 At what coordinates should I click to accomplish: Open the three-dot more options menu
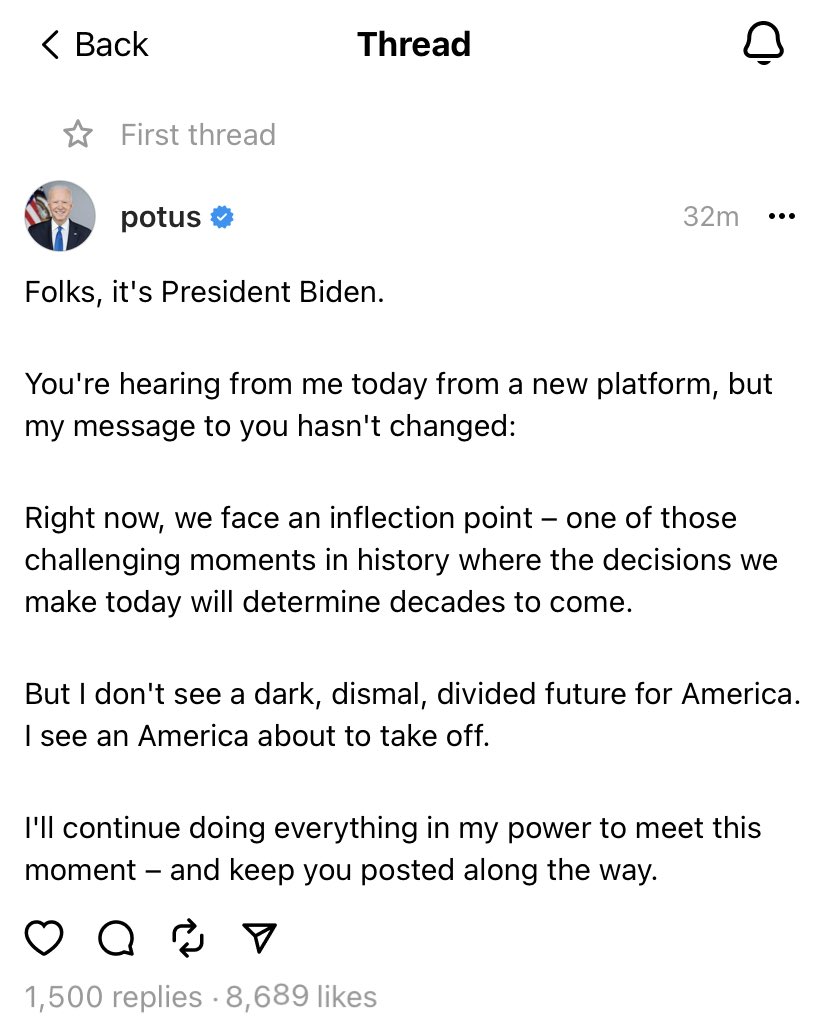(x=781, y=217)
